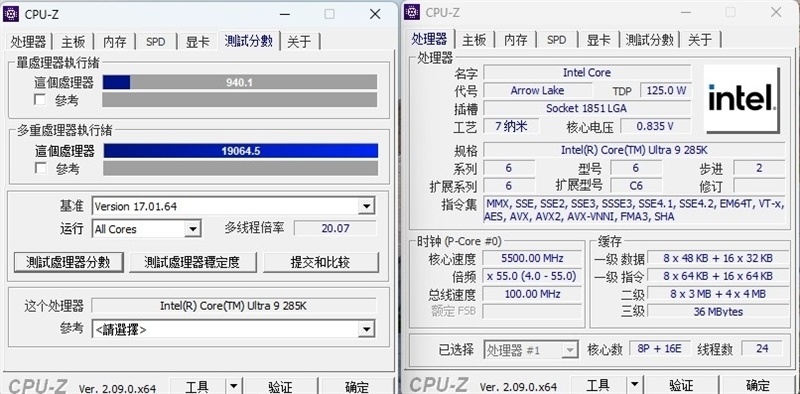
Task: Expand the 工具 arrow menu in right window
Action: click(634, 385)
